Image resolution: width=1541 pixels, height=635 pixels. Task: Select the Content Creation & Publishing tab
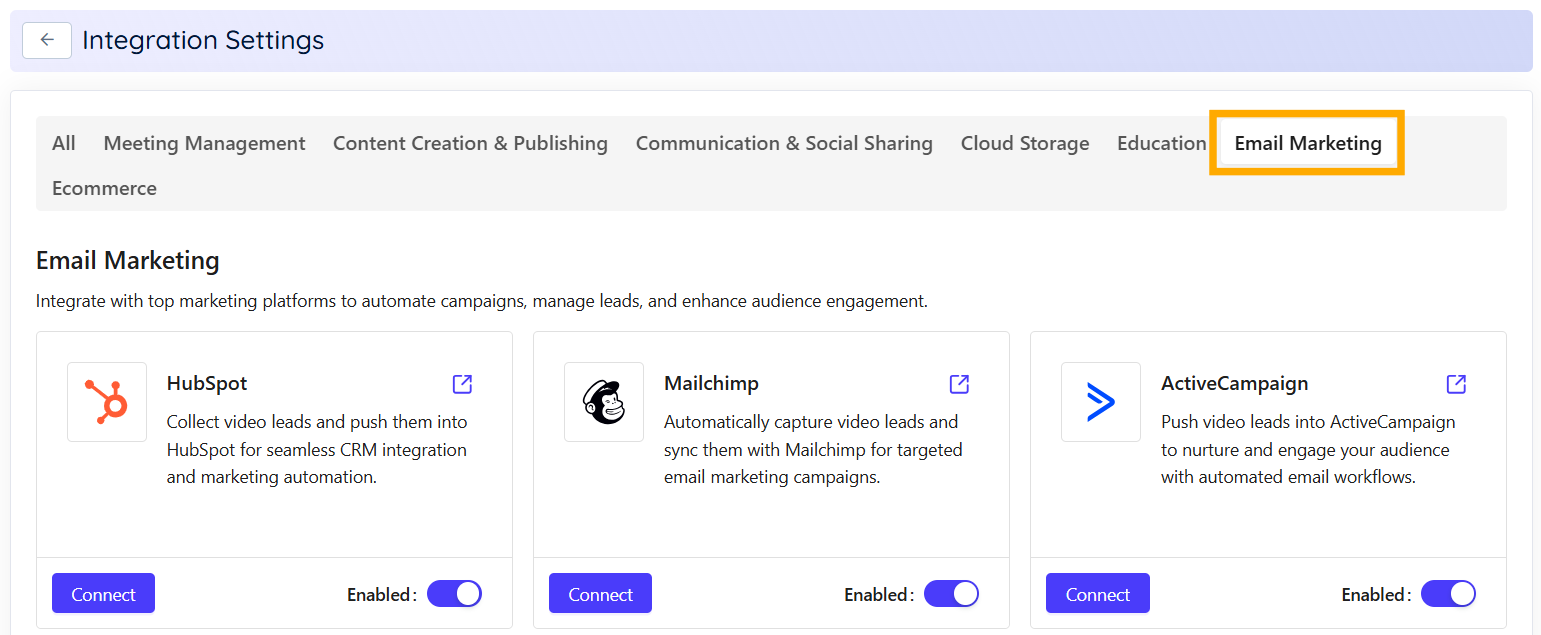point(470,143)
